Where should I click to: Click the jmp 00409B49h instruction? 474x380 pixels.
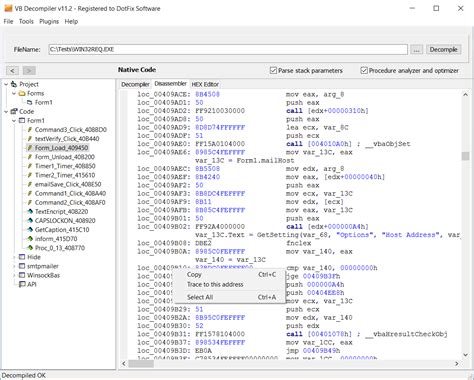point(313,351)
